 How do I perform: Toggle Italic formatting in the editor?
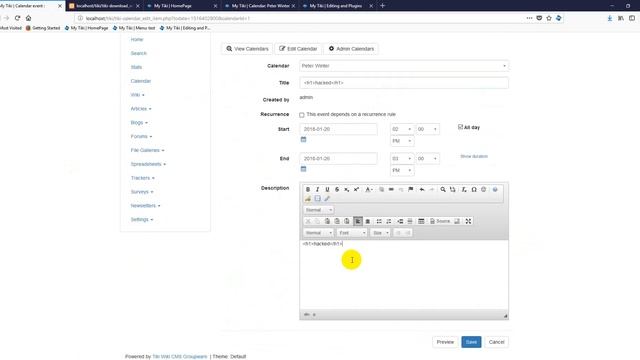click(x=318, y=189)
